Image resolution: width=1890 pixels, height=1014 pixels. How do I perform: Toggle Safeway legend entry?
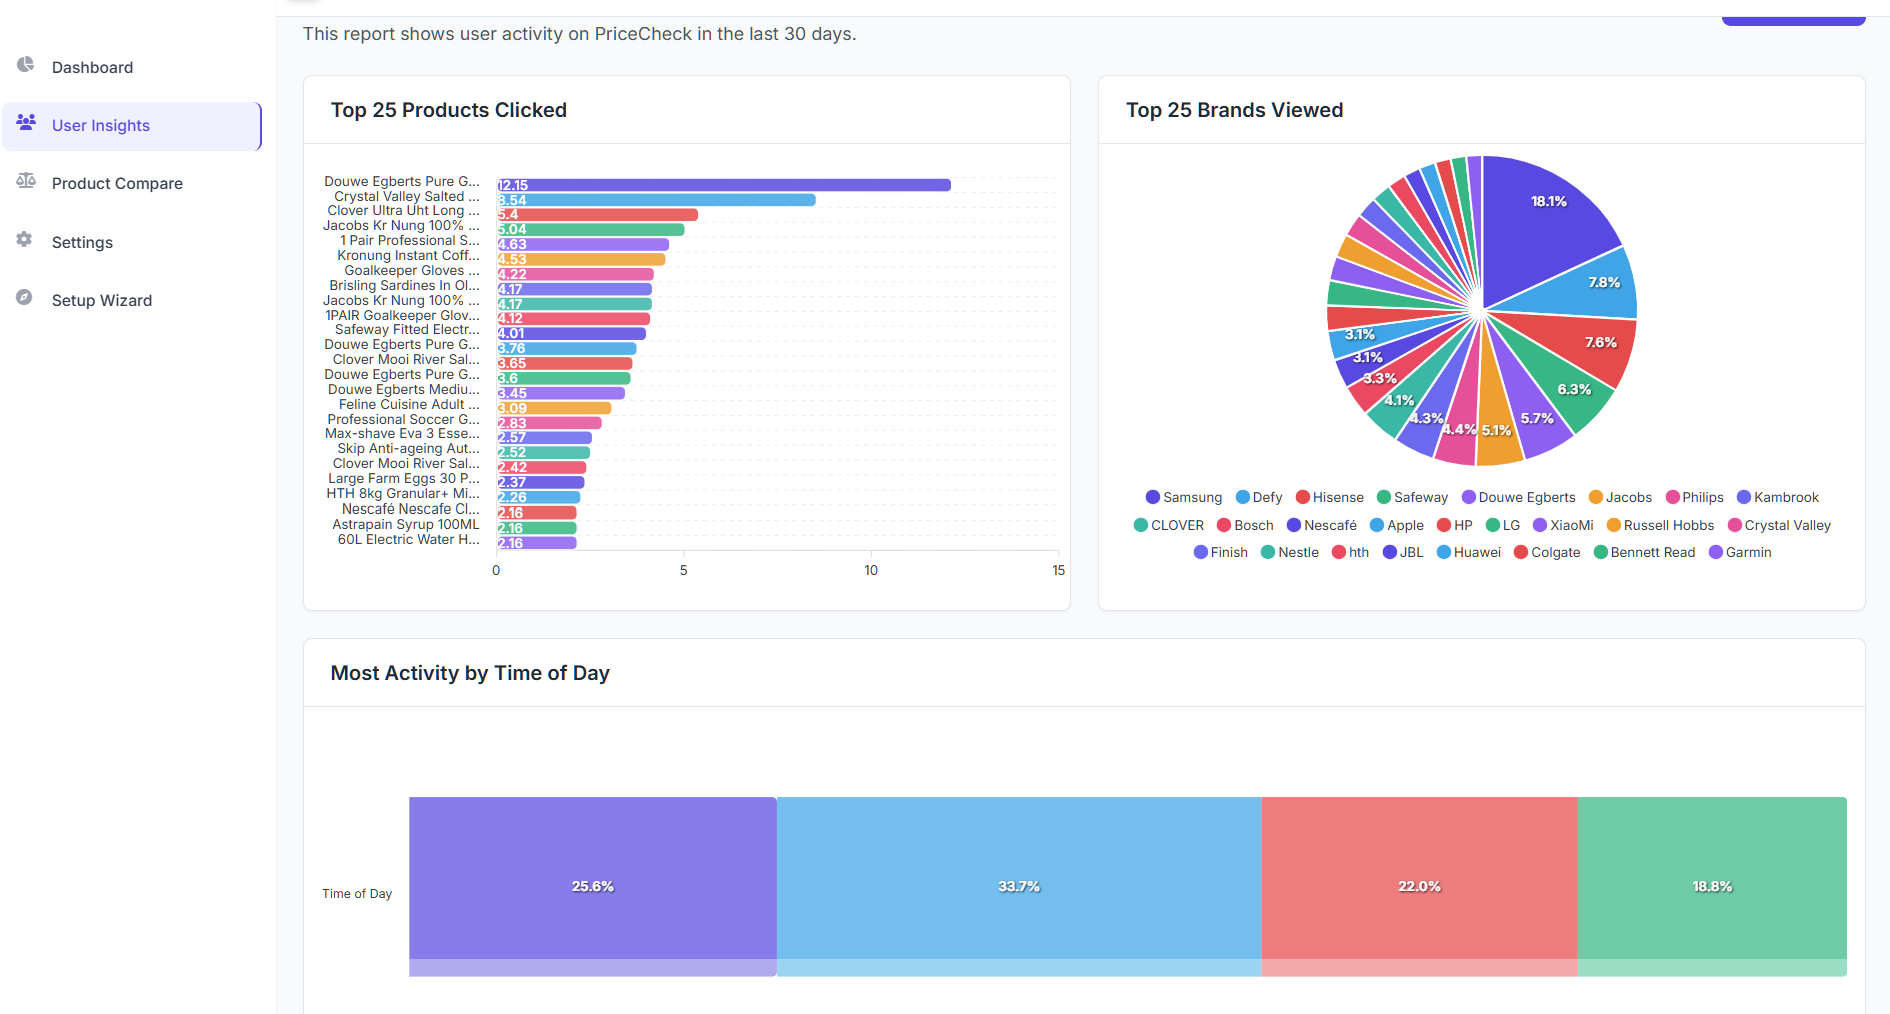click(x=1413, y=497)
